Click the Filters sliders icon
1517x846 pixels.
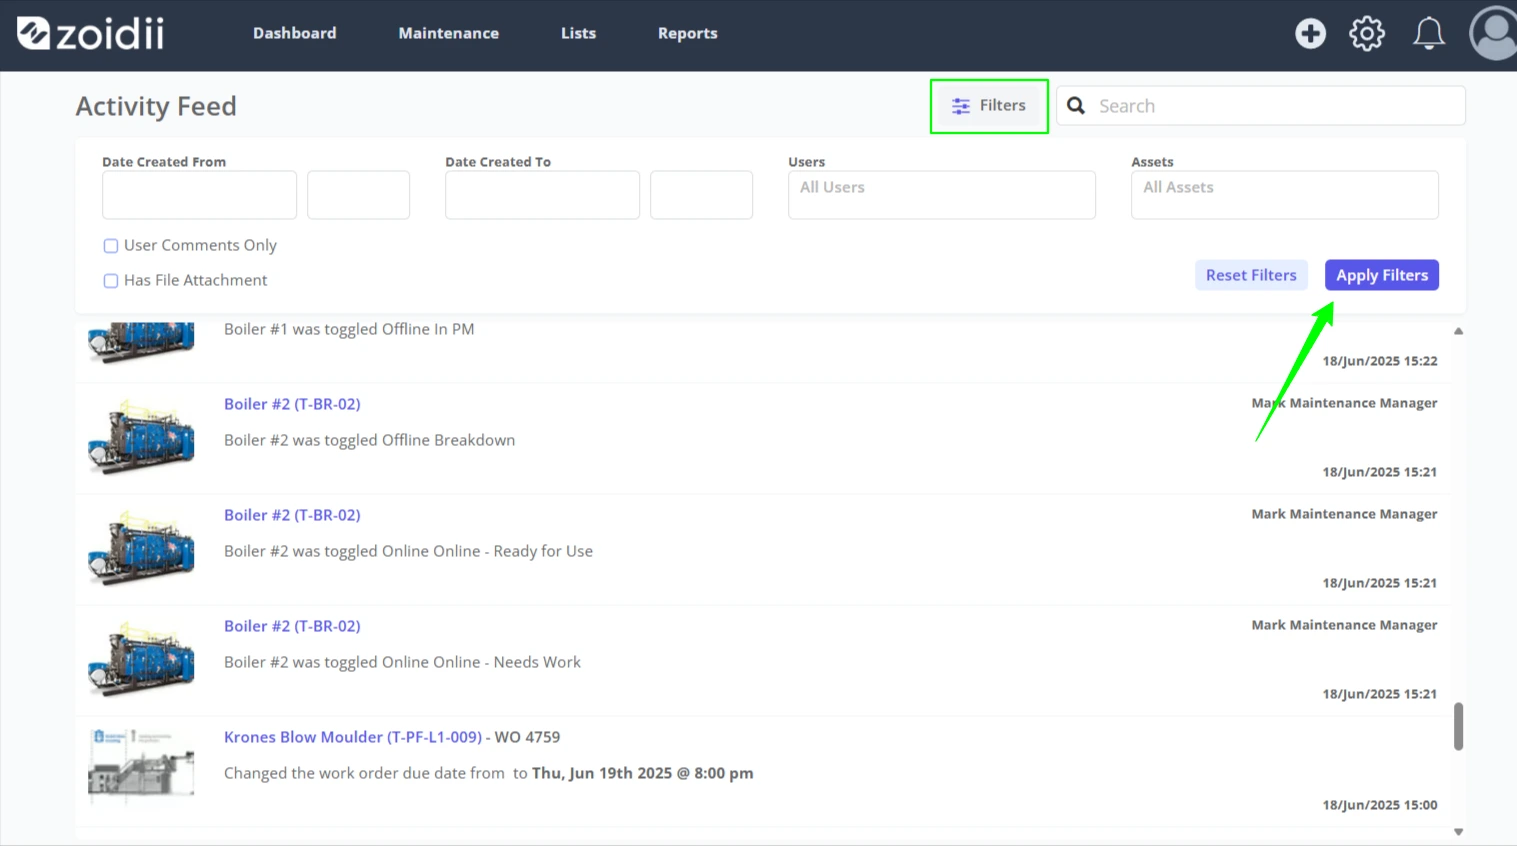pyautogui.click(x=961, y=106)
